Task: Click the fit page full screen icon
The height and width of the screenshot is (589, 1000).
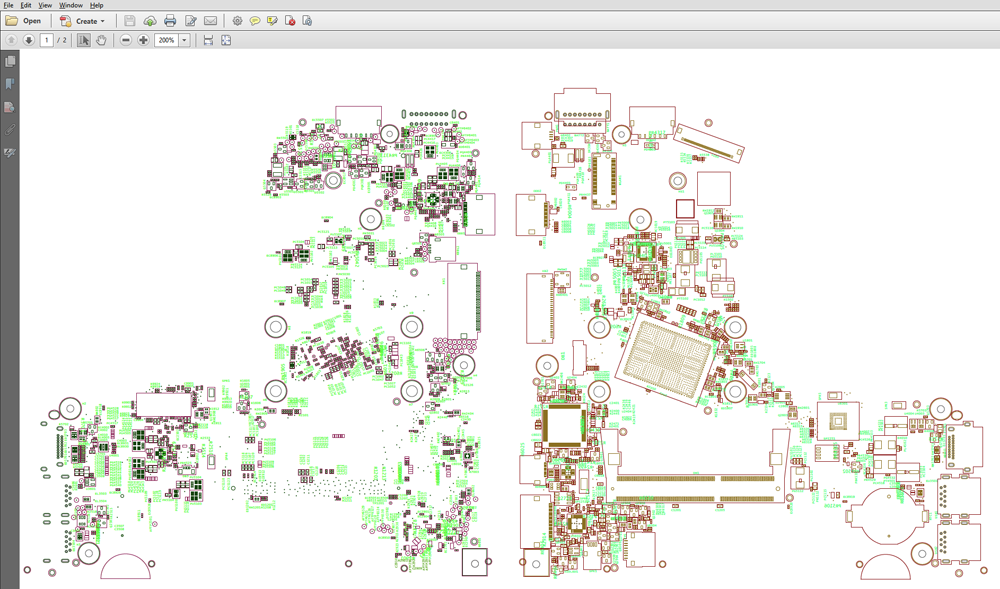Action: [226, 40]
